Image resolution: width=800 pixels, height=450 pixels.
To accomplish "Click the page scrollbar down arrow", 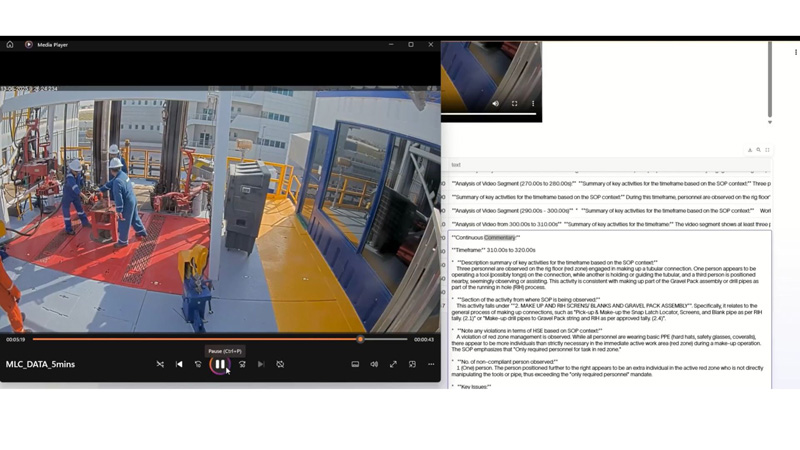I will 770,122.
